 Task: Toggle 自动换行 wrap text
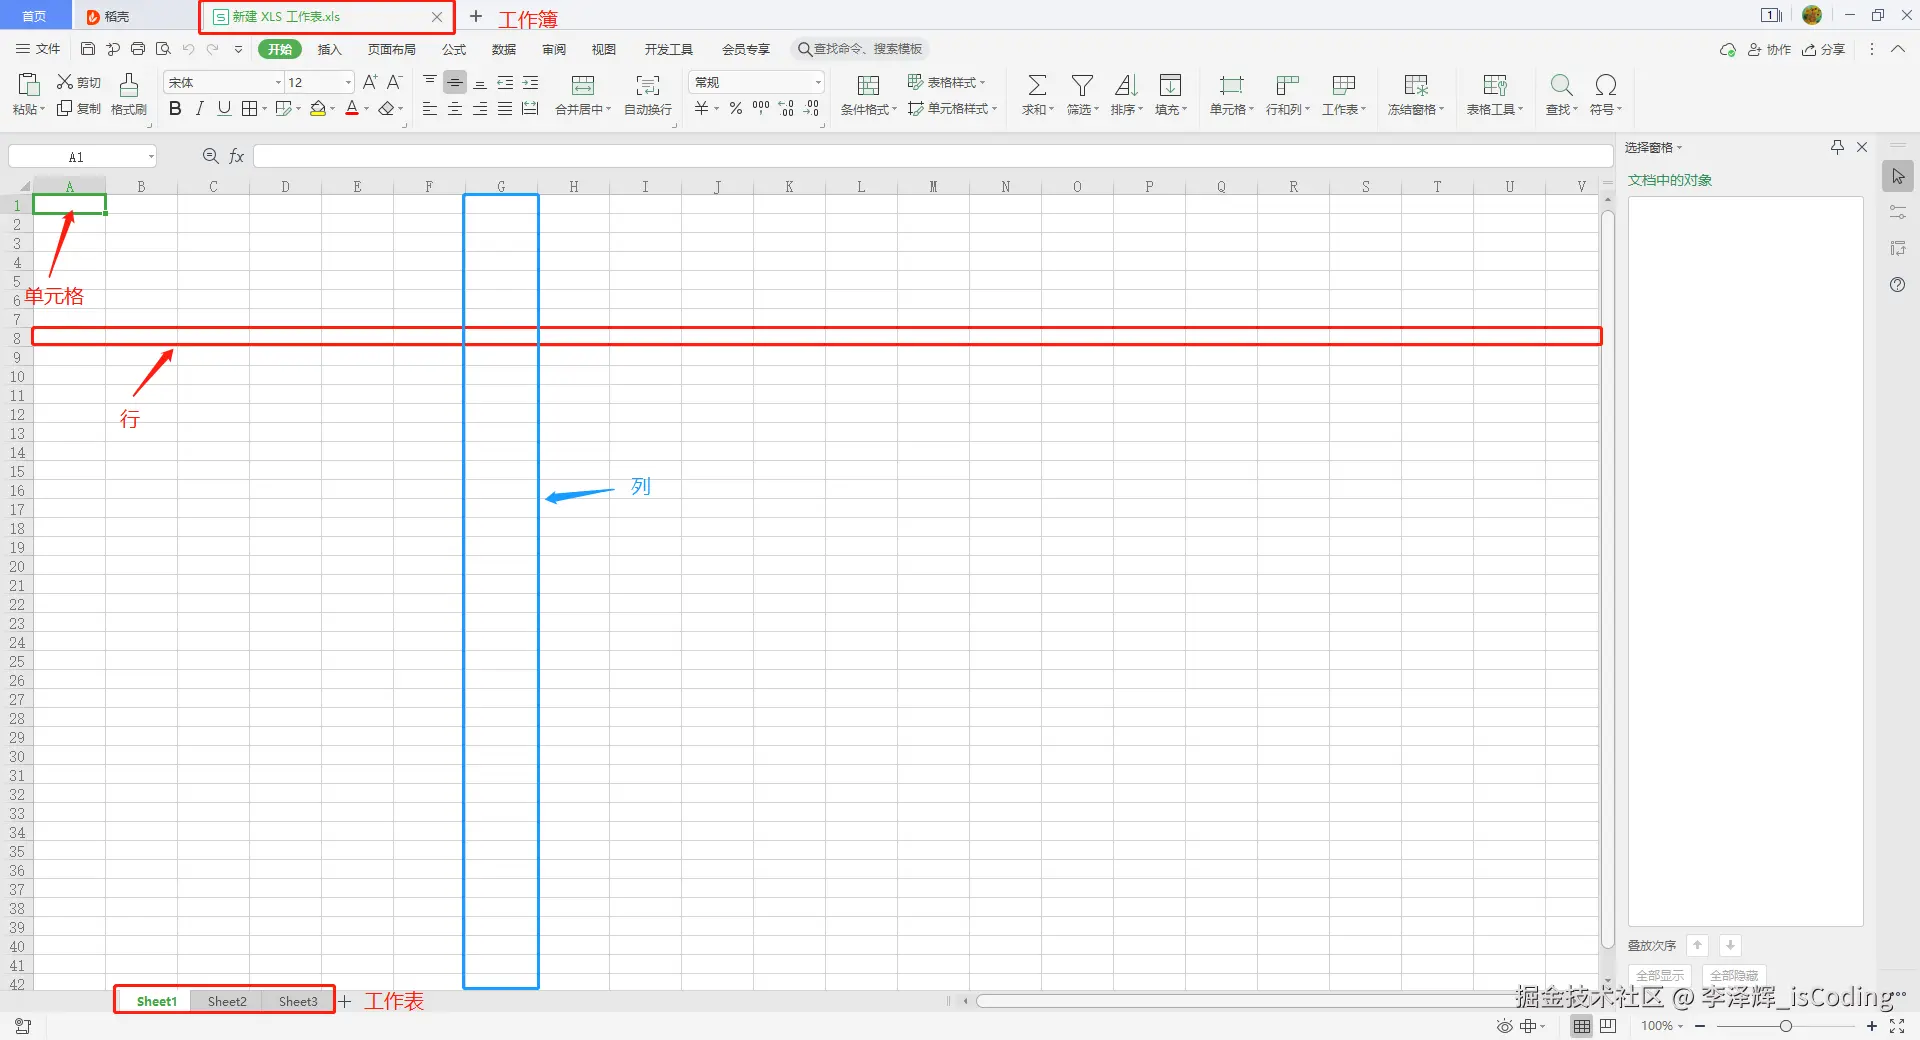tap(648, 95)
